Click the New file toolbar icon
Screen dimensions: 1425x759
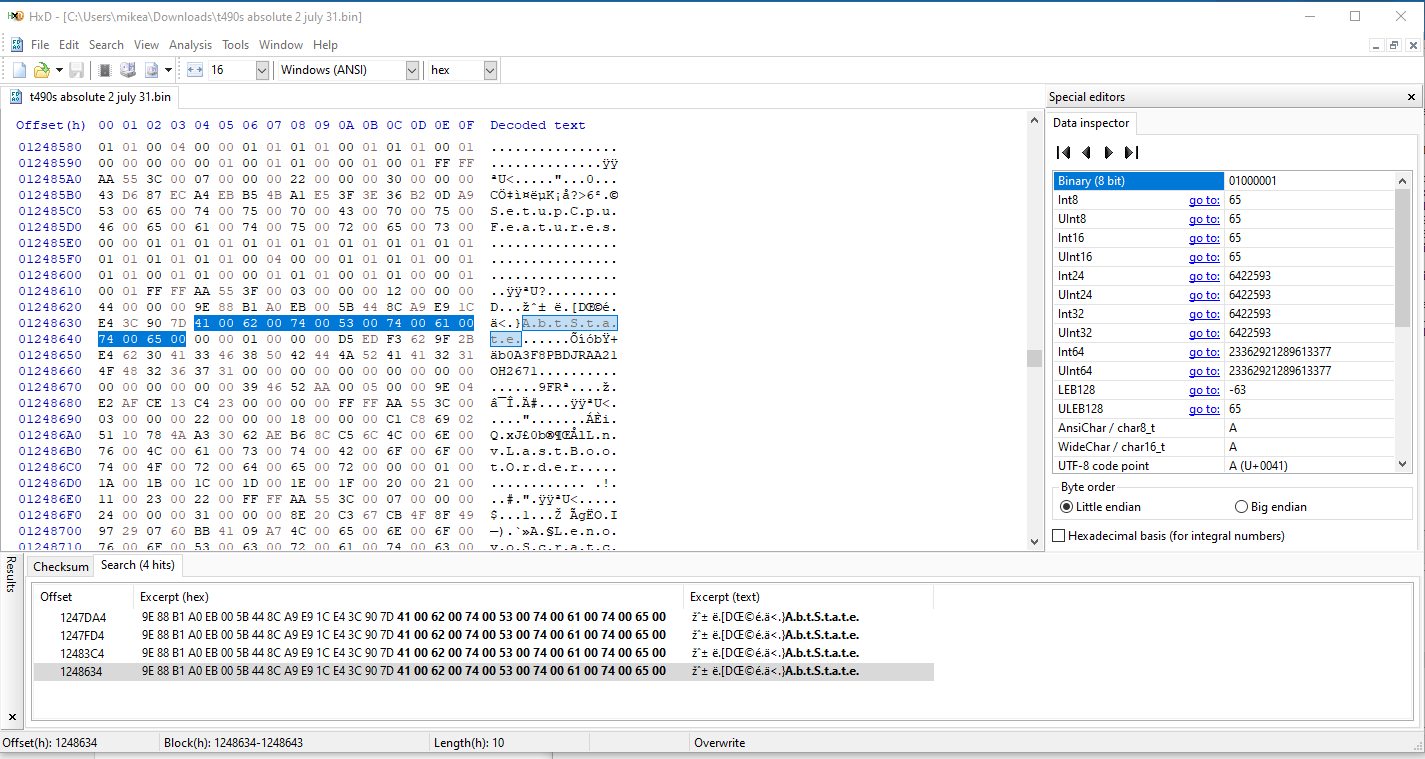pos(19,70)
